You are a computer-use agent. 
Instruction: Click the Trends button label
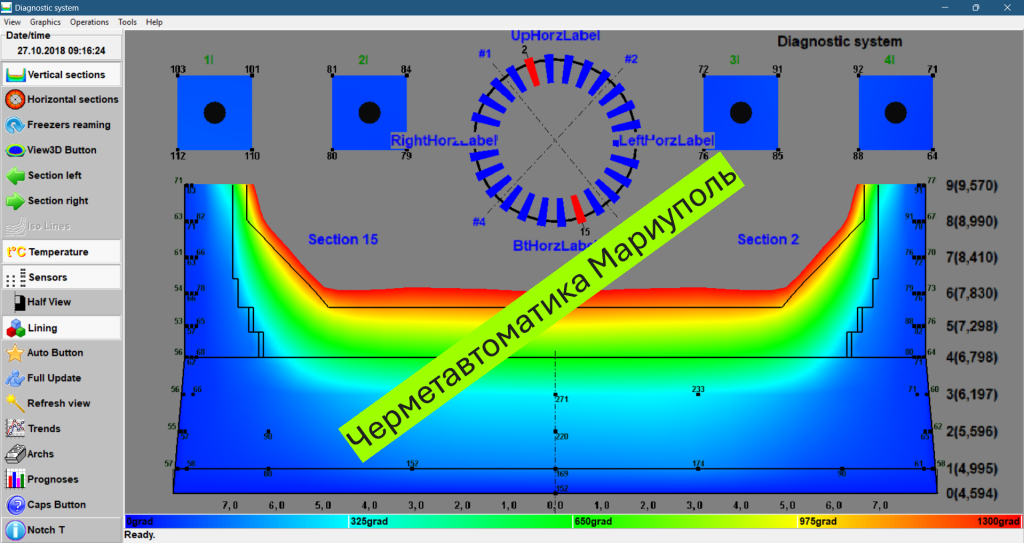tap(44, 429)
